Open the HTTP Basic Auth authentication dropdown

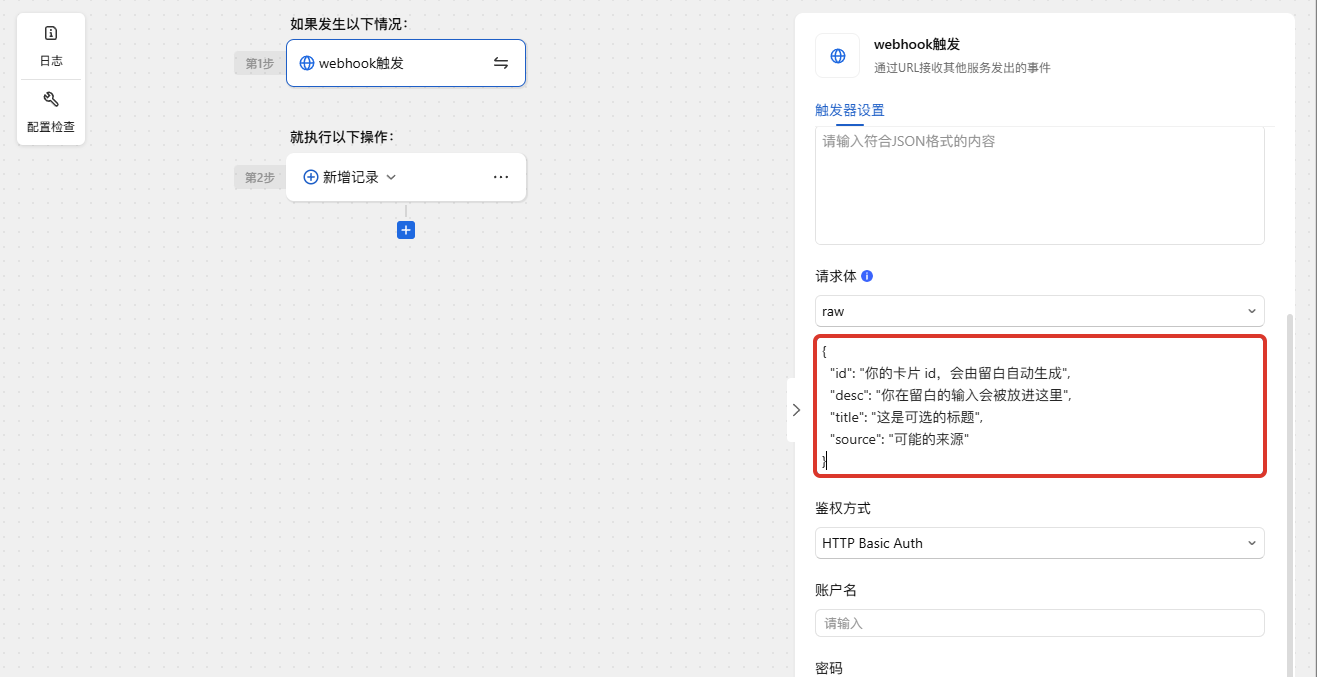coord(1038,543)
